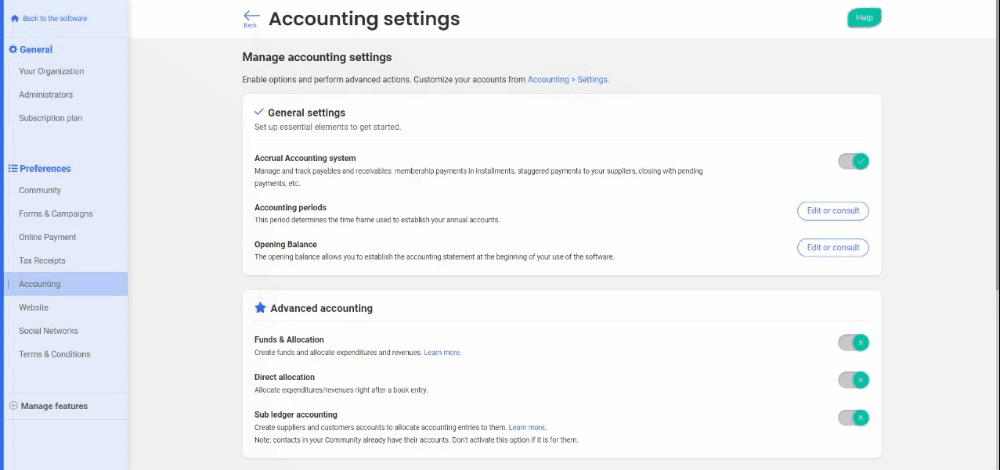This screenshot has height=470, width=1000.
Task: Open Website preferences
Action: tap(33, 307)
